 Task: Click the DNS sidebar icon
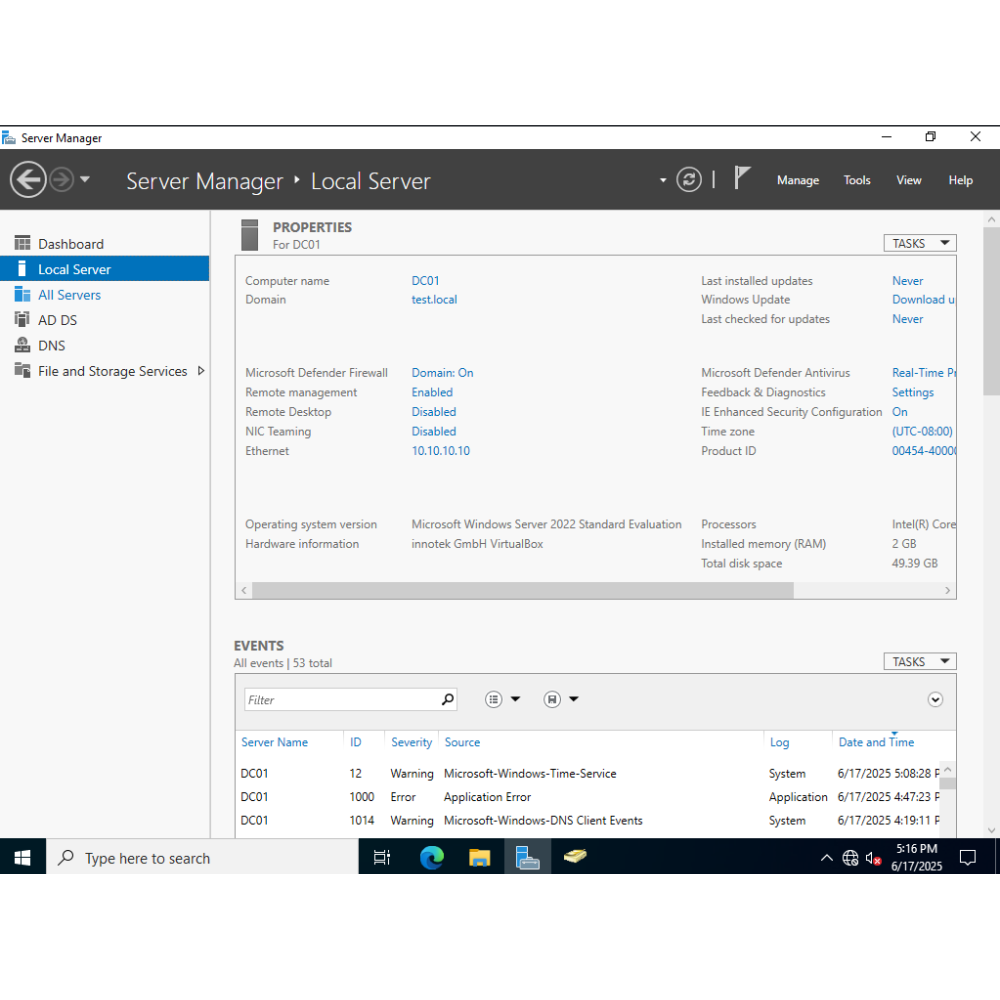pos(22,345)
